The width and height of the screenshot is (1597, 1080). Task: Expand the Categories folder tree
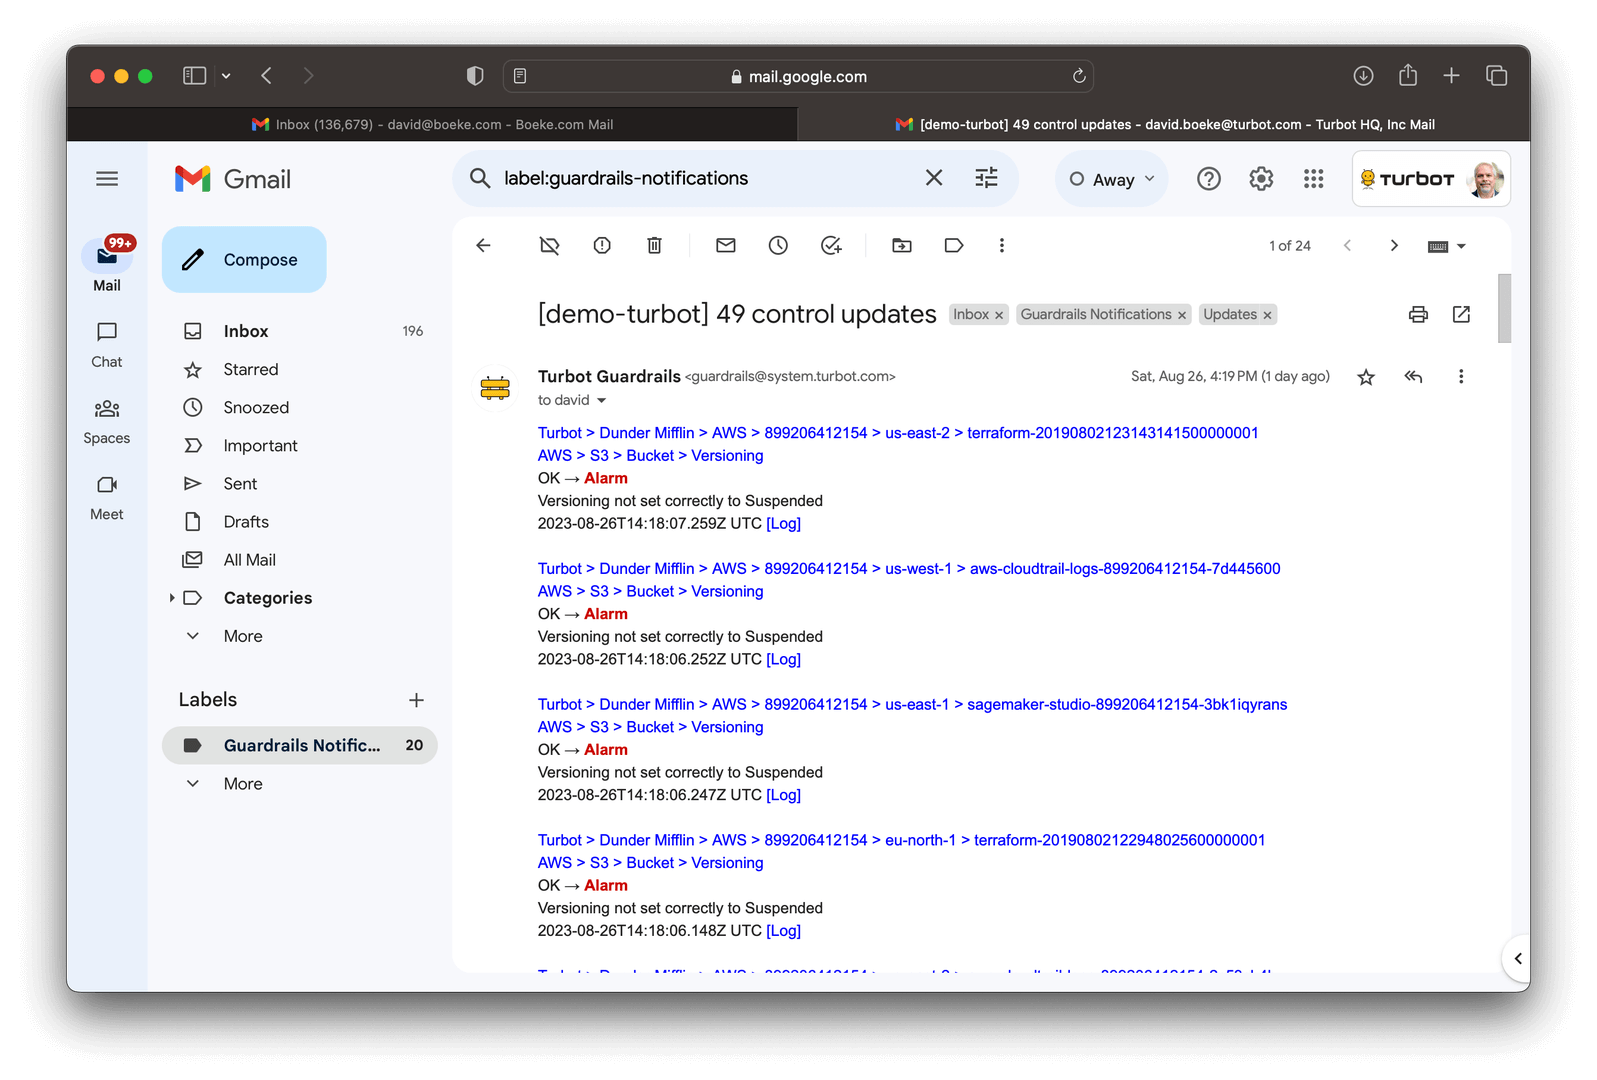click(172, 598)
